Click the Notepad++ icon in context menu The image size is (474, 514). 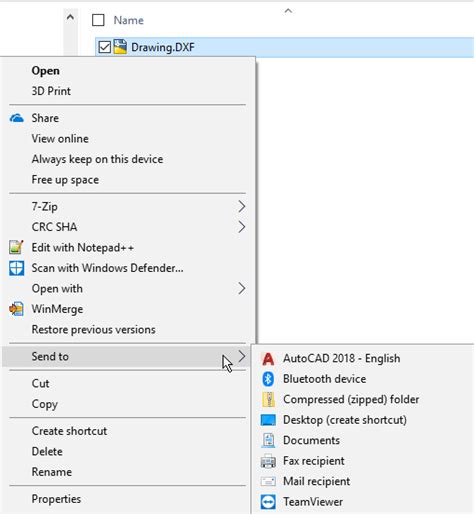(16, 247)
